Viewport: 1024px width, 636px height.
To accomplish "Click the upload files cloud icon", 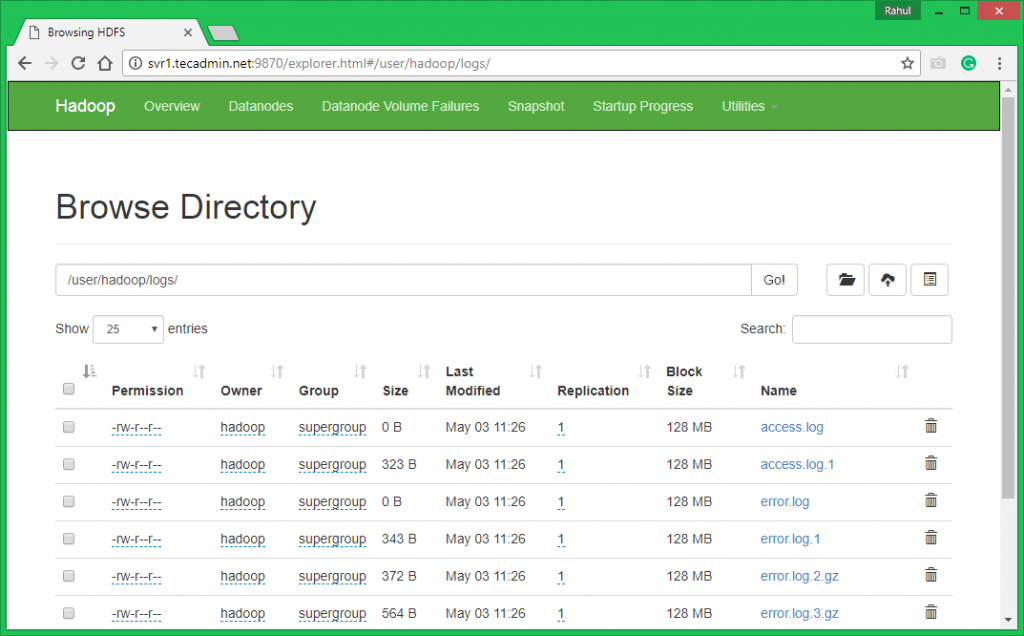I will pyautogui.click(x=887, y=280).
